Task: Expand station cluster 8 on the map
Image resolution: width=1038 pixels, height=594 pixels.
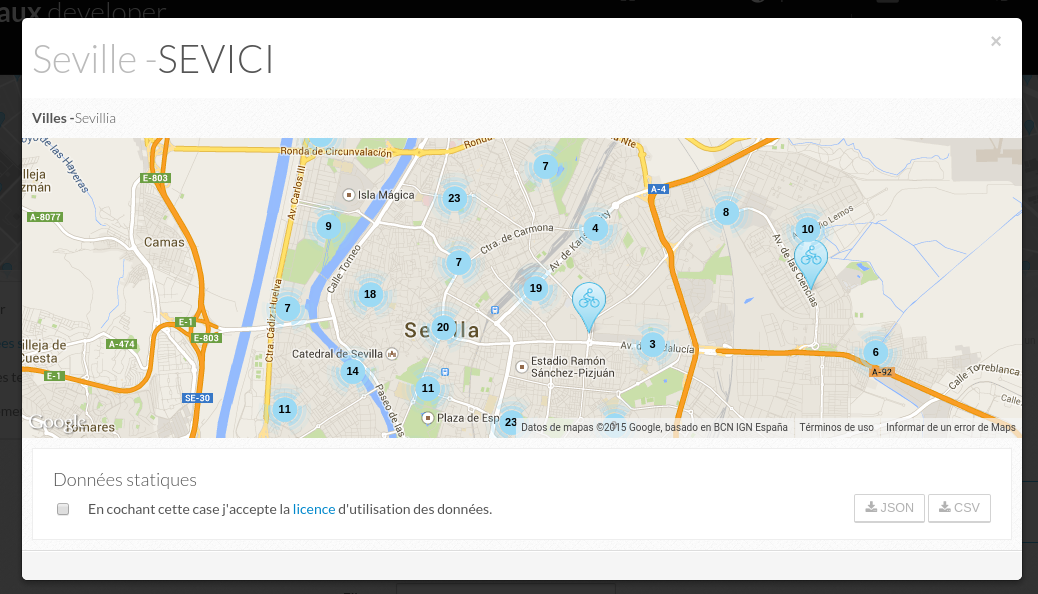Action: (x=726, y=213)
